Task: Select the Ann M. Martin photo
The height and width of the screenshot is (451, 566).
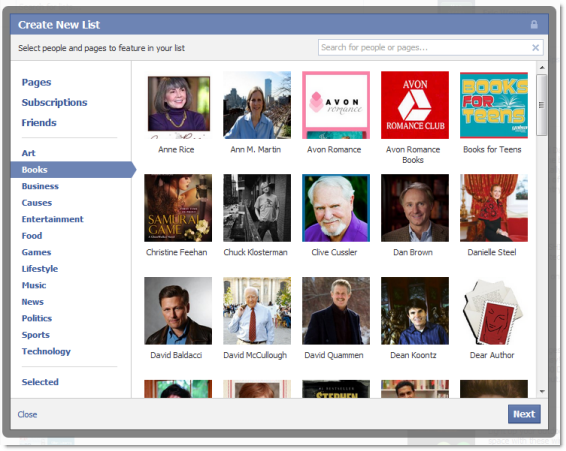Action: [257, 105]
